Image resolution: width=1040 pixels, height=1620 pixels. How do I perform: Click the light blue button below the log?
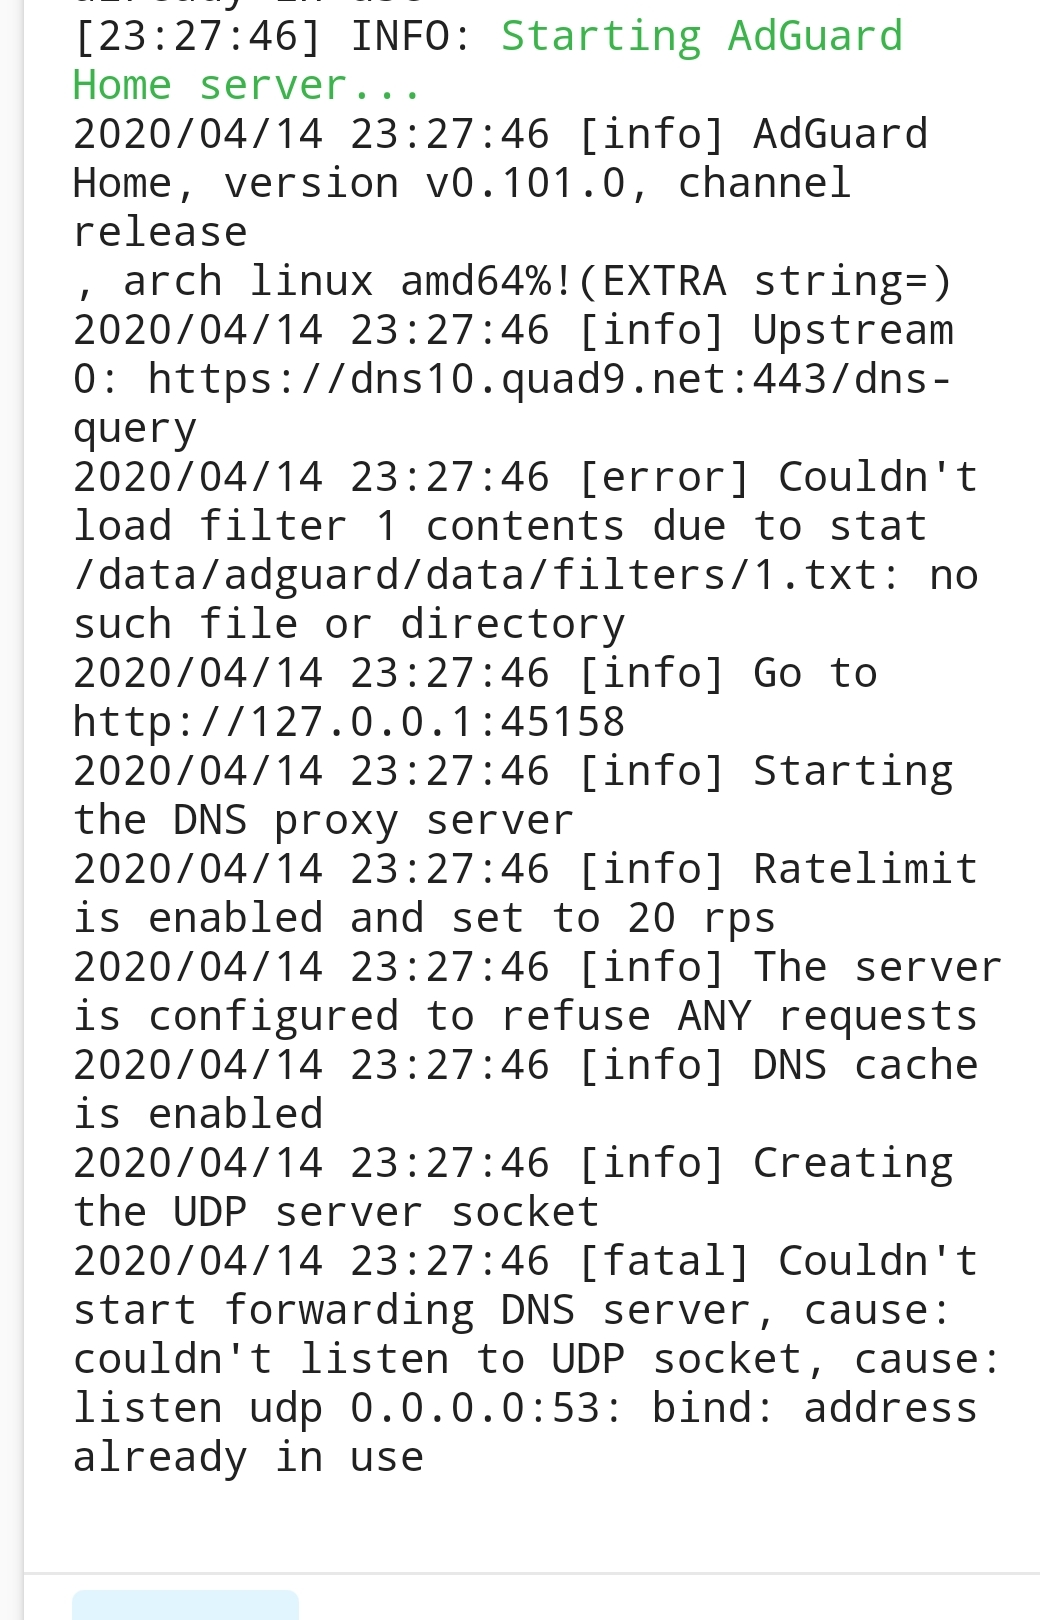[x=186, y=1604]
